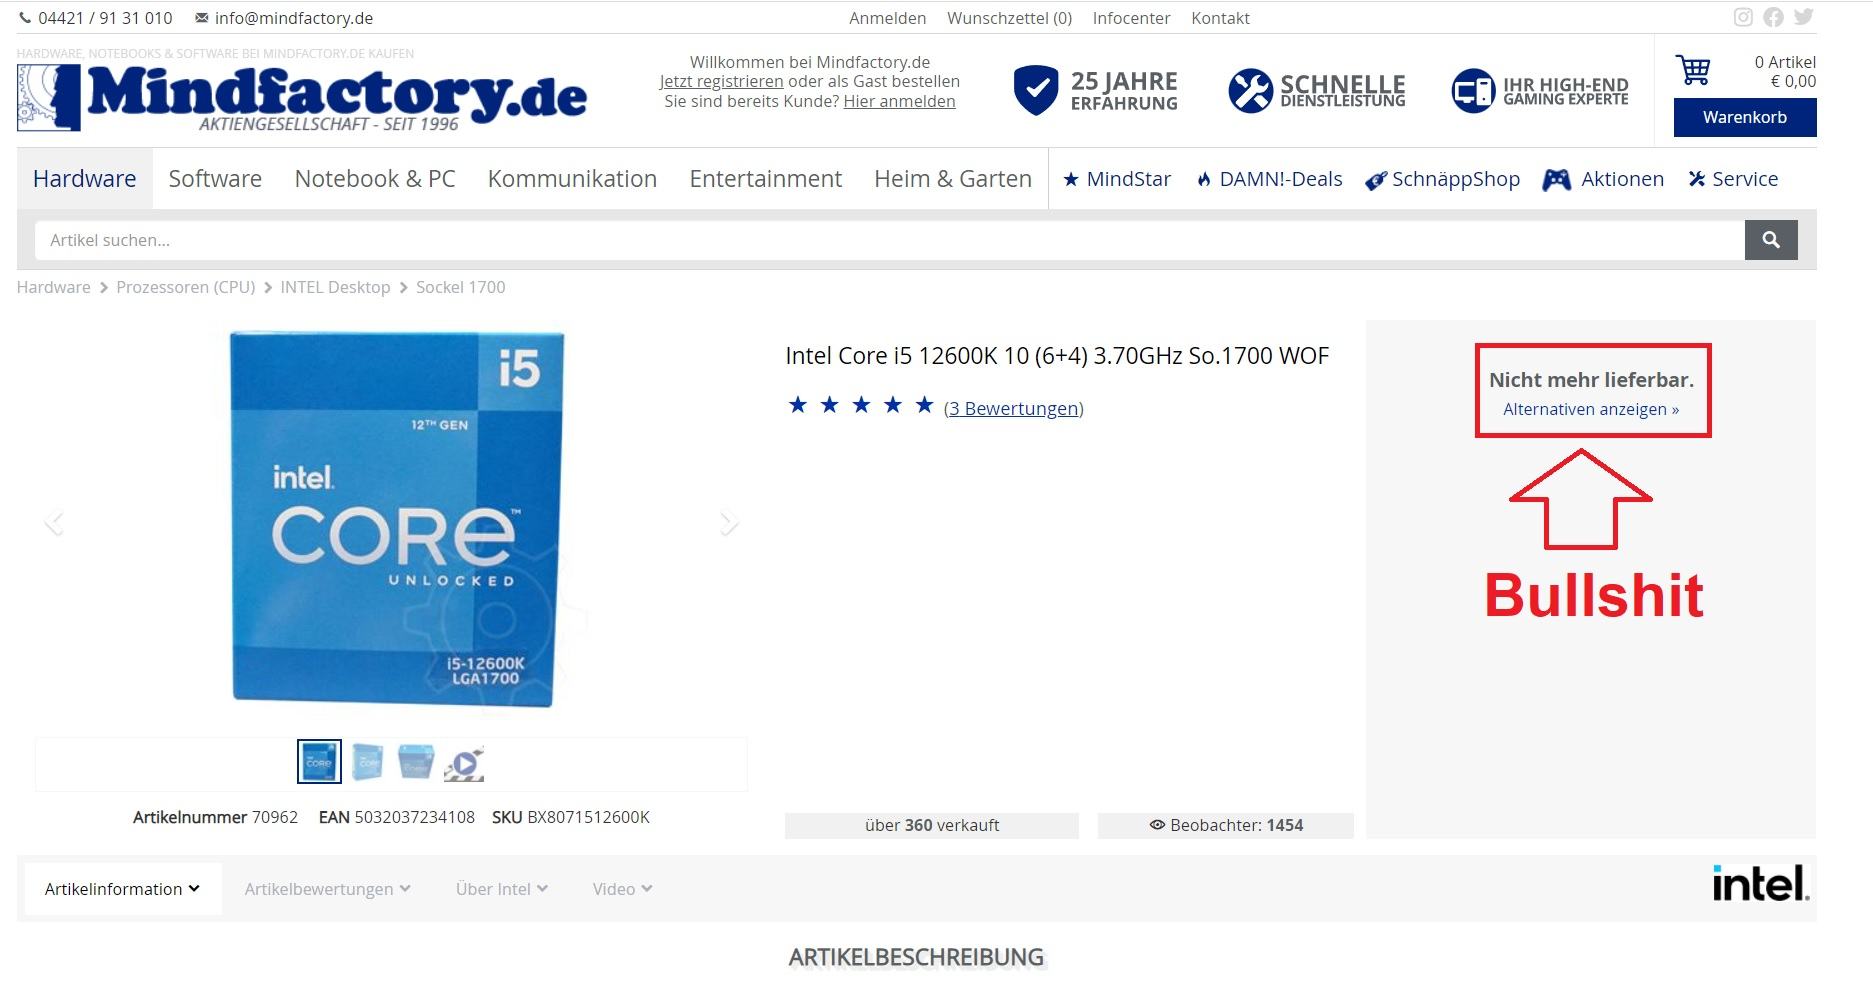Open DAMN!-Deals page

click(1270, 179)
